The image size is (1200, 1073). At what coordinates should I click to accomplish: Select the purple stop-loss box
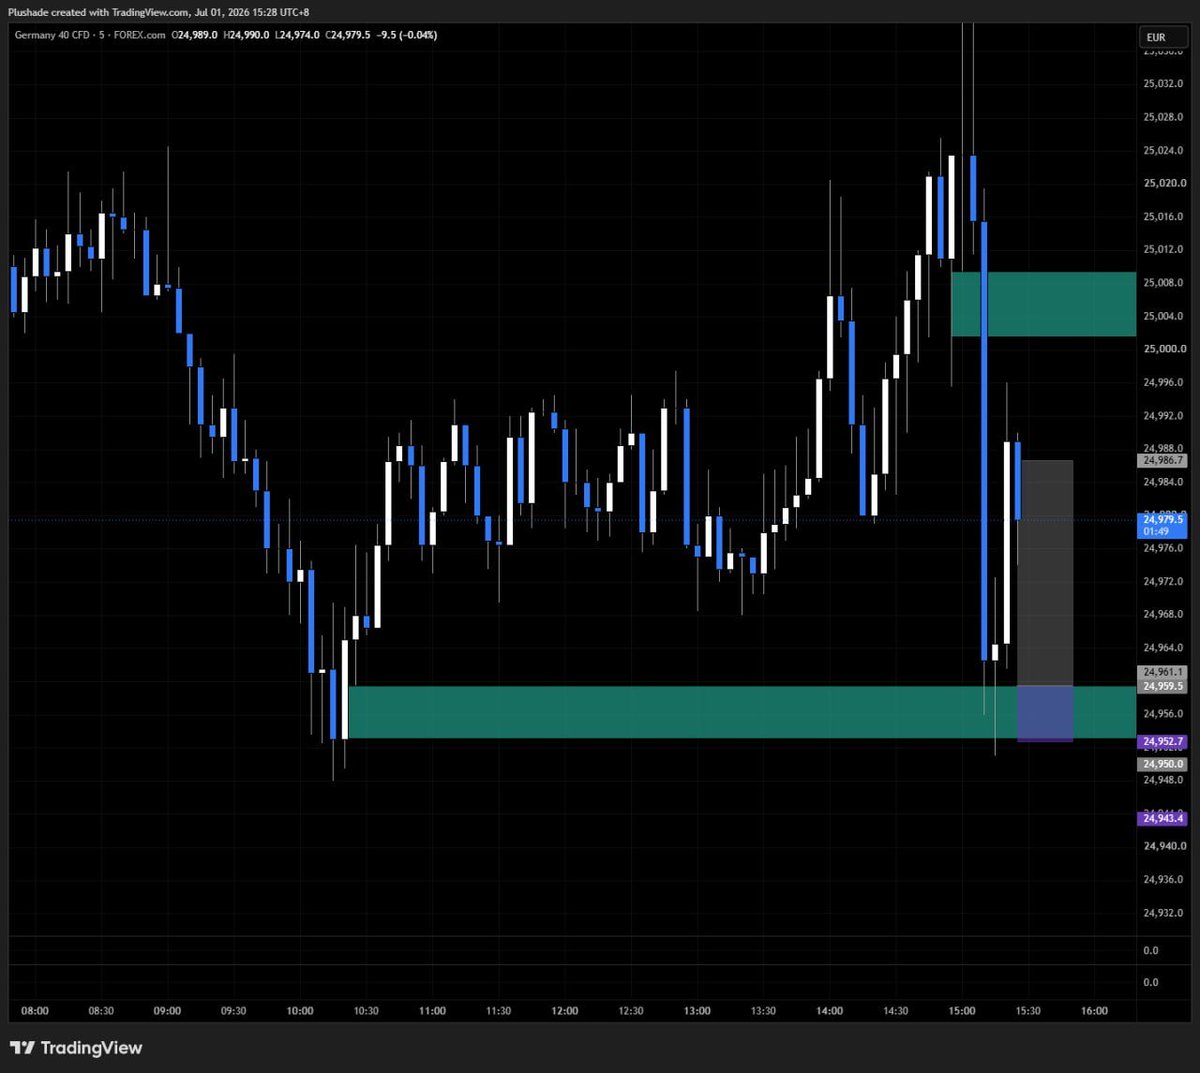coord(1045,714)
